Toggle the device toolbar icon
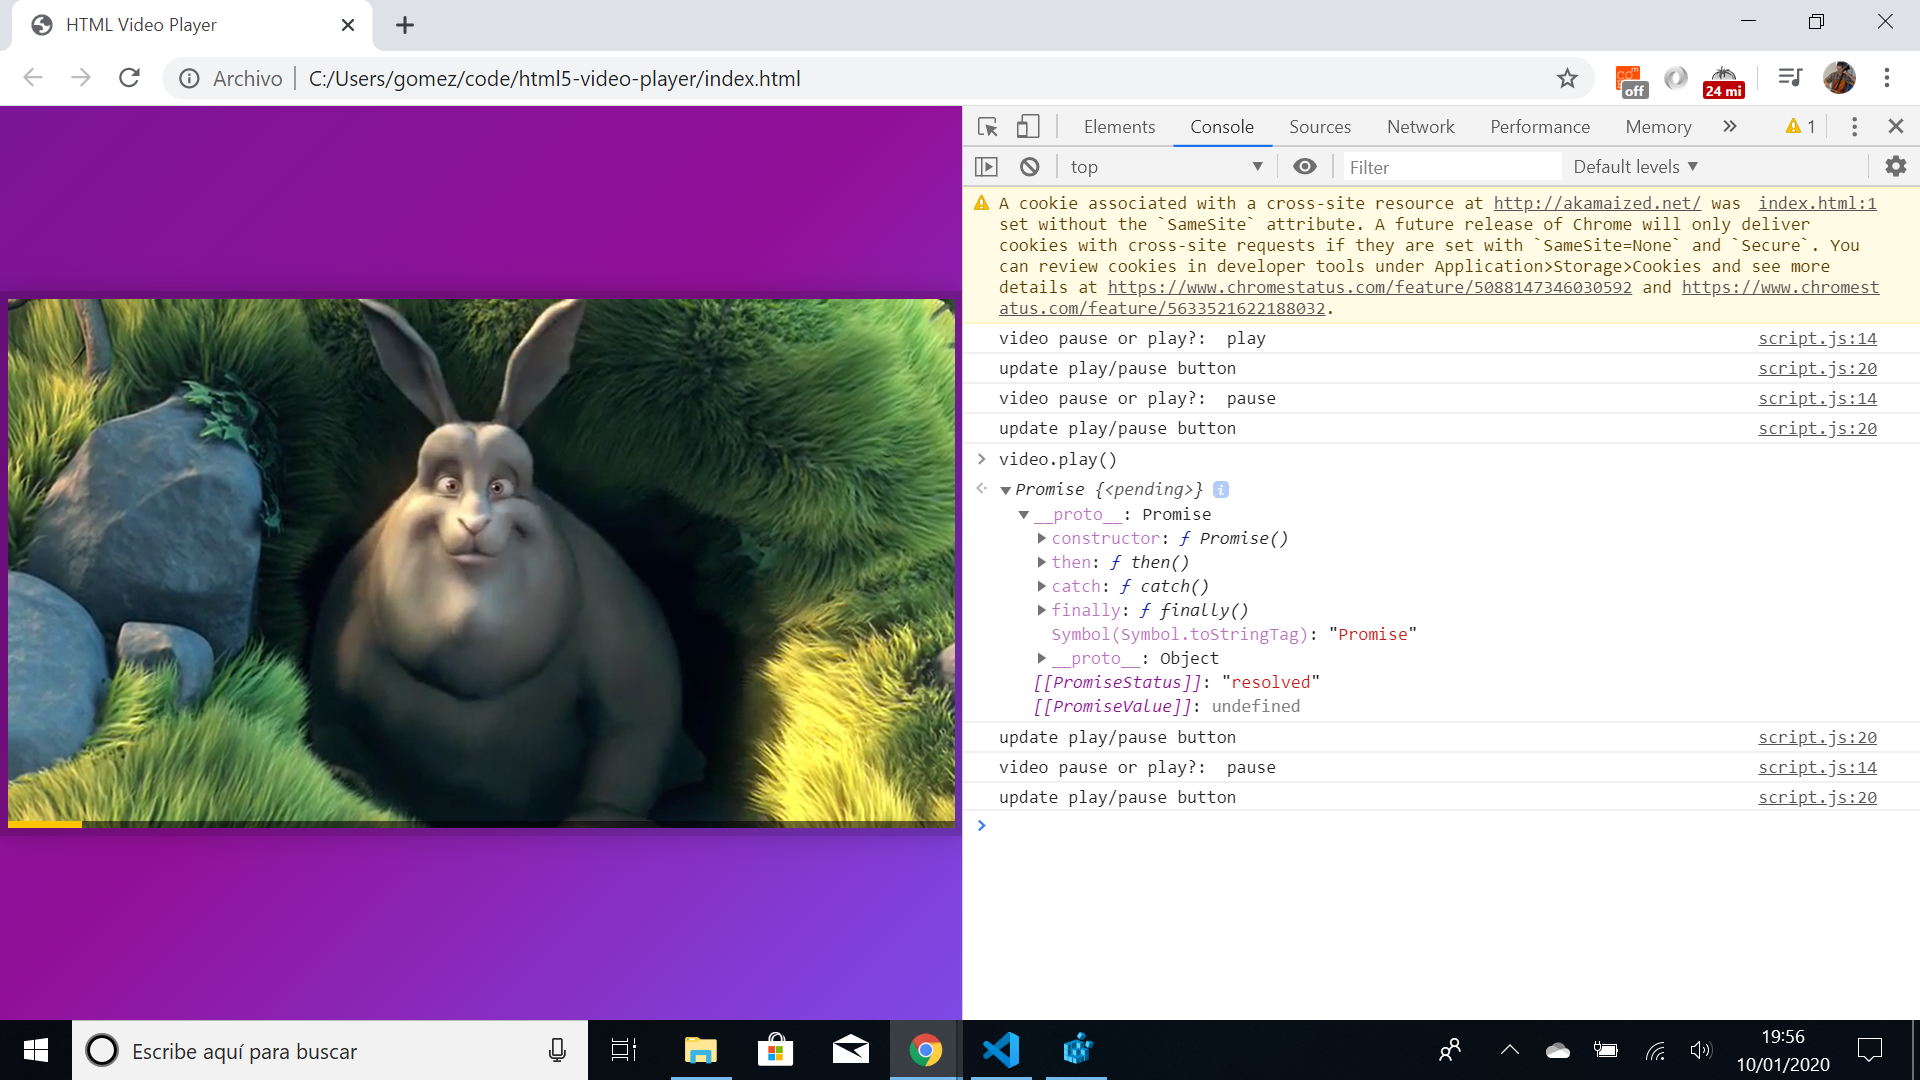1920x1080 pixels. click(x=1028, y=127)
